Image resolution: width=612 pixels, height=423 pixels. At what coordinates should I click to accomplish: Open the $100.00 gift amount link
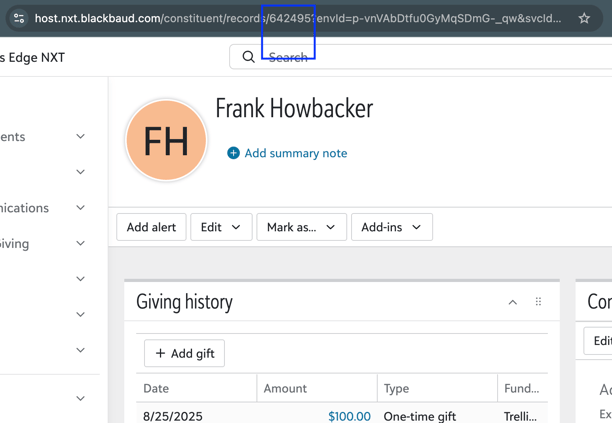pyautogui.click(x=349, y=416)
